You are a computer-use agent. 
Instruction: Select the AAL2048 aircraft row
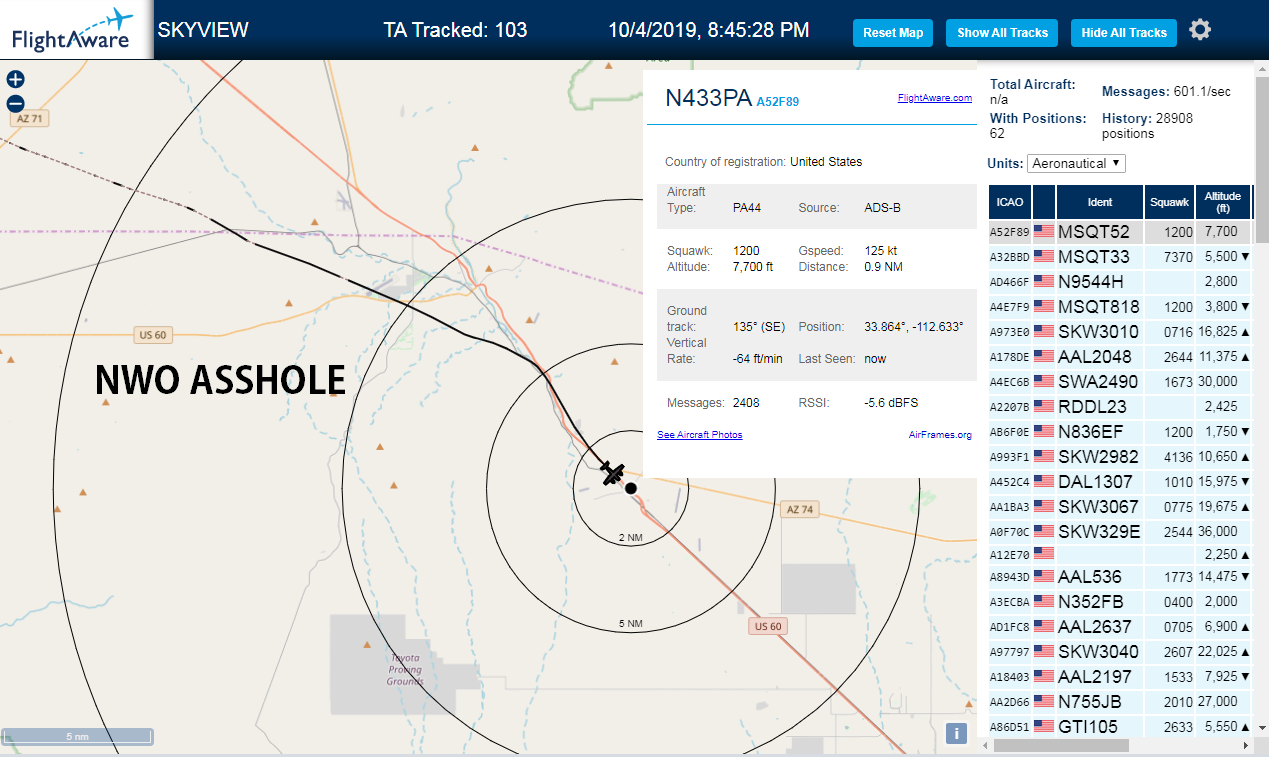coord(1119,357)
